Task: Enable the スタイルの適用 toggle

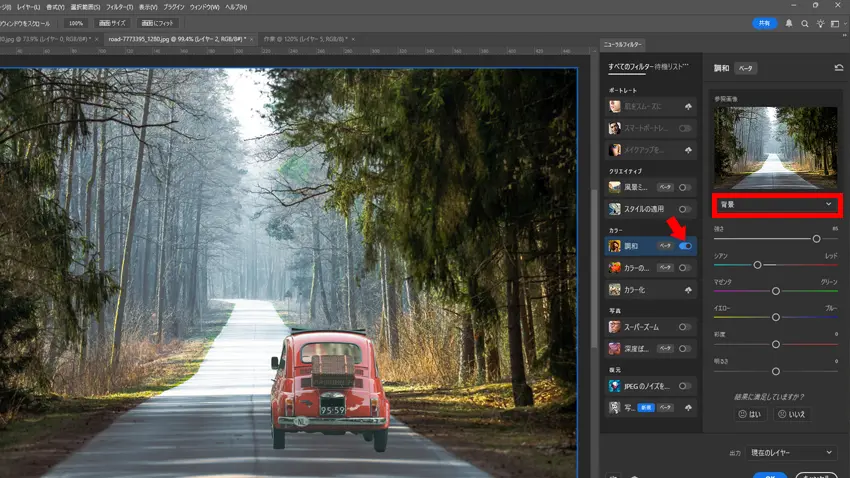Action: [x=685, y=210]
